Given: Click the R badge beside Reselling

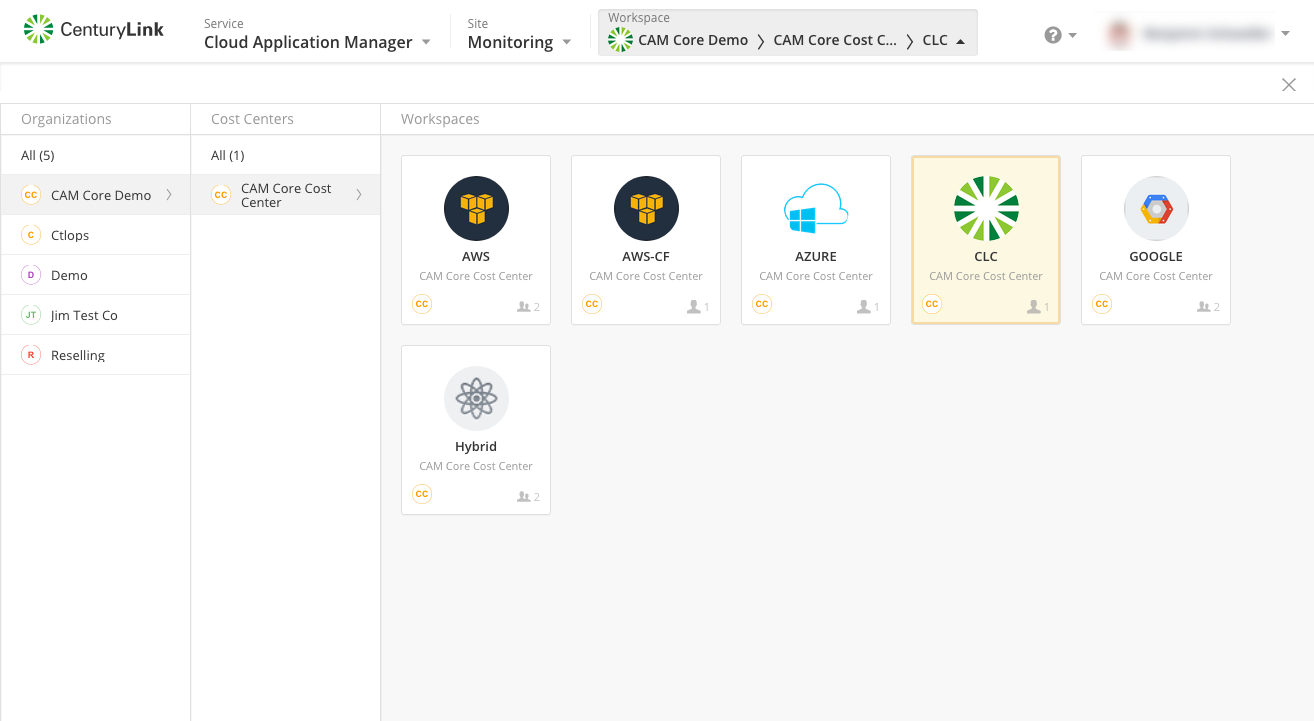Looking at the screenshot, I should [31, 355].
